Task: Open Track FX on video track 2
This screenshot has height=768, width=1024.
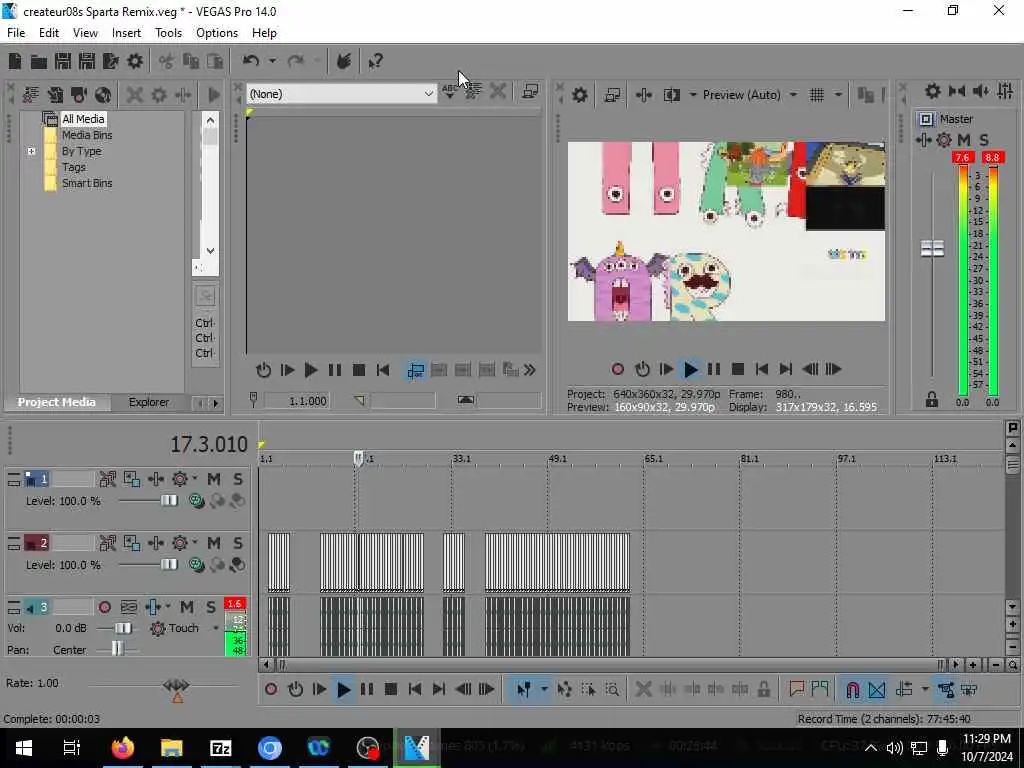Action: pos(156,543)
